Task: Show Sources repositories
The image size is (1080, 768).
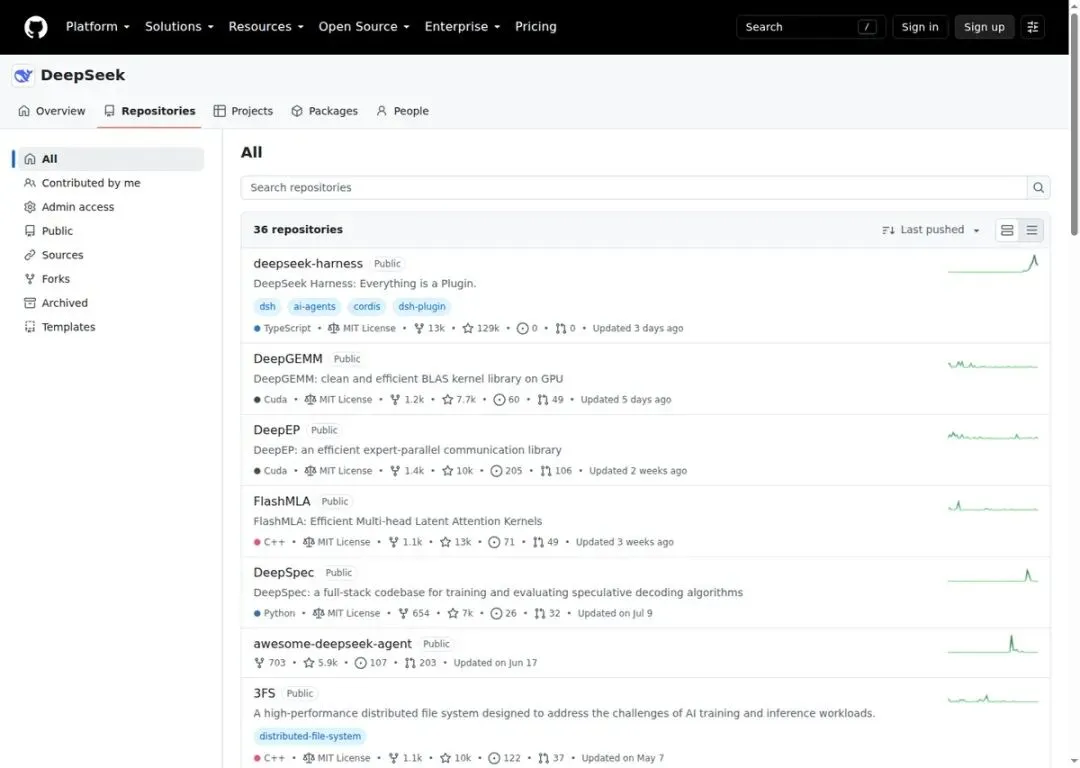Action: tap(110, 256)
